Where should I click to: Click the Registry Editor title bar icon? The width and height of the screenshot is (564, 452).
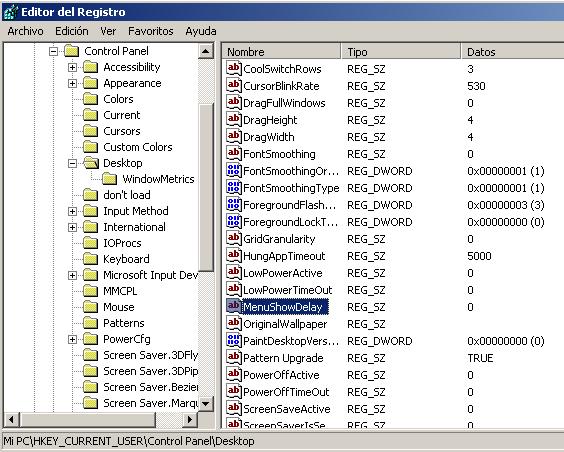[x=11, y=12]
